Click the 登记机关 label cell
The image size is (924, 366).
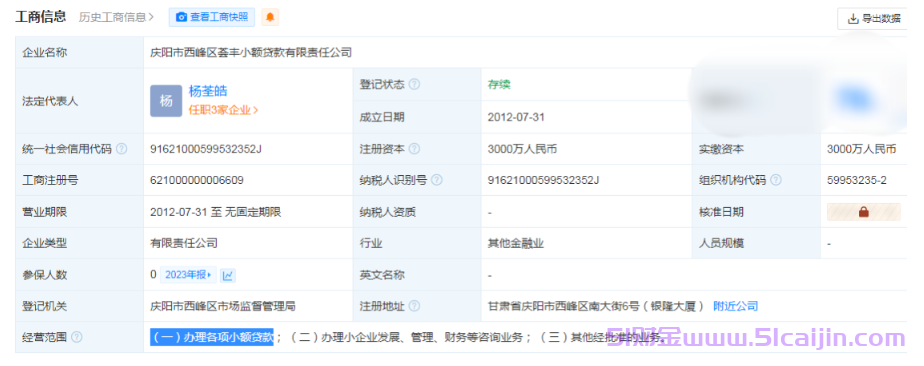click(x=80, y=306)
